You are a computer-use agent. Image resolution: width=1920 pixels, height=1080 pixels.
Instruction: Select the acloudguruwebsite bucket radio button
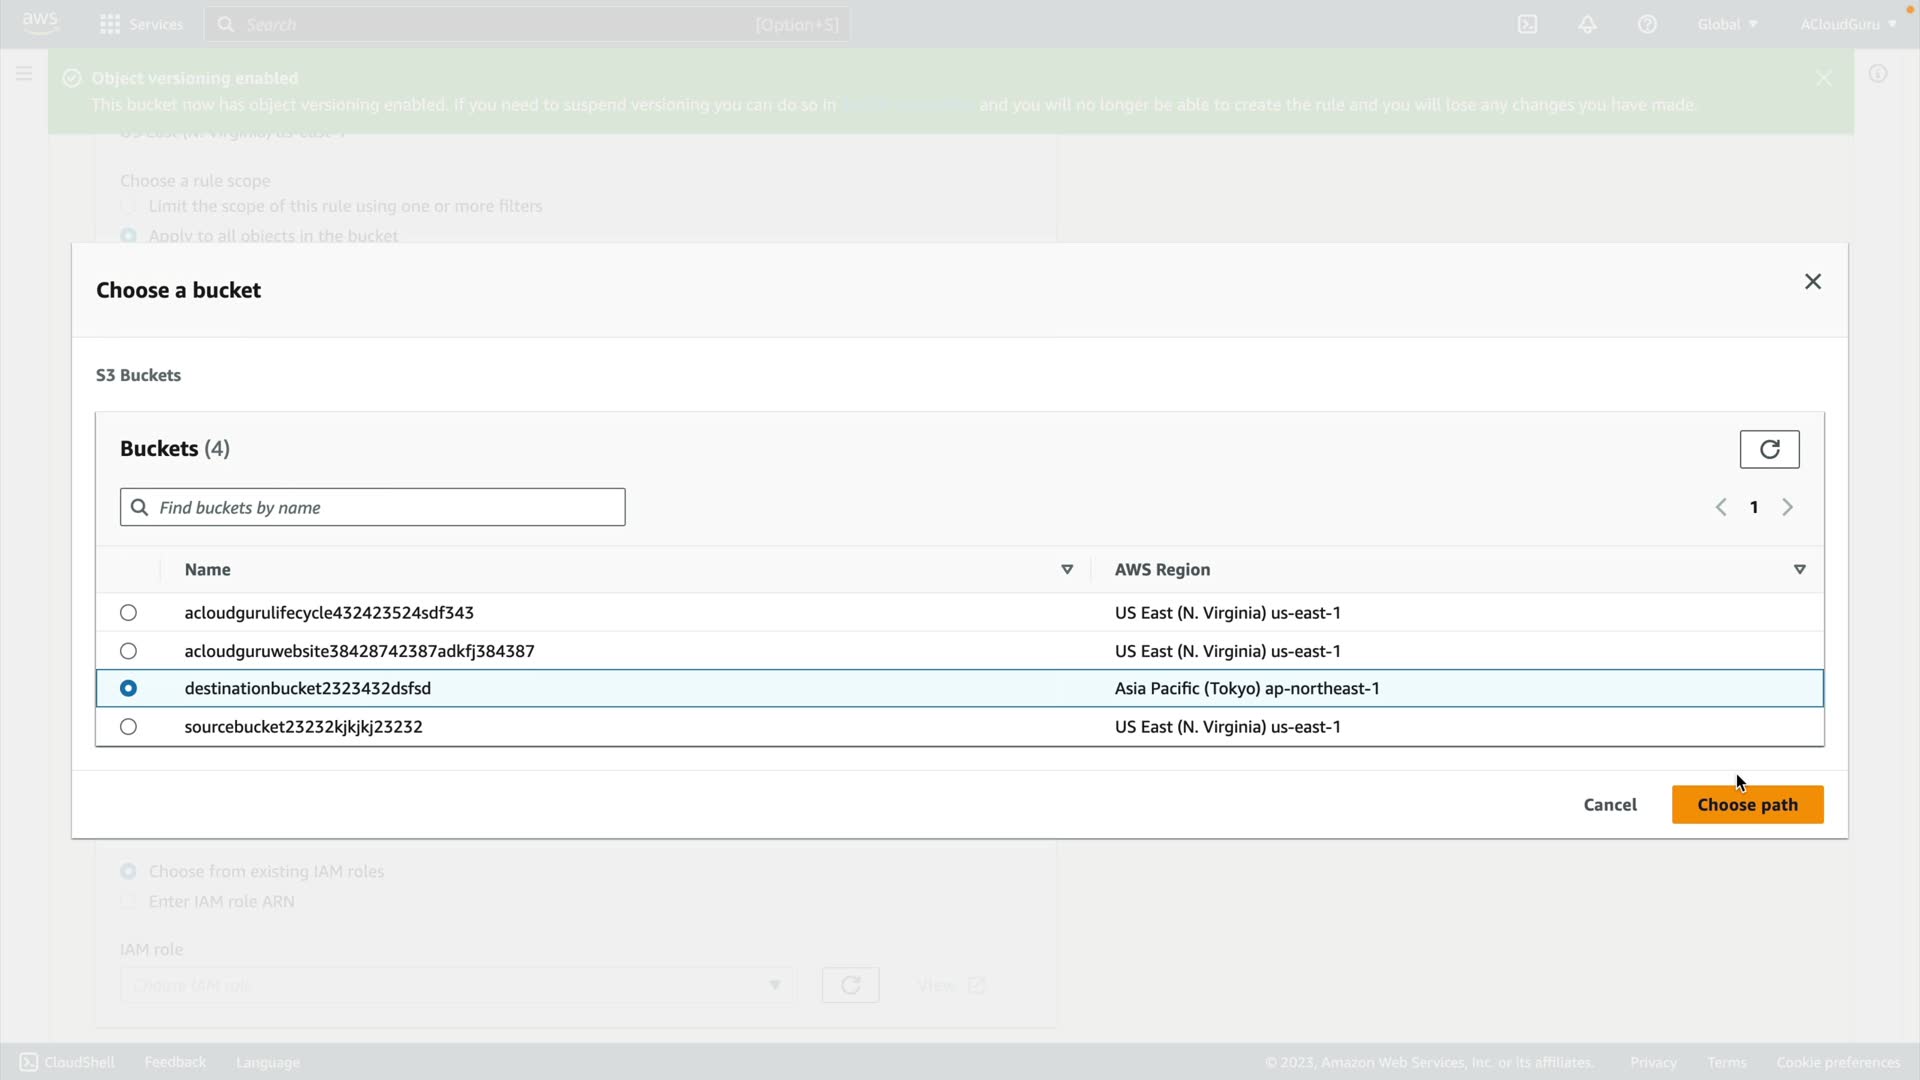pos(128,651)
